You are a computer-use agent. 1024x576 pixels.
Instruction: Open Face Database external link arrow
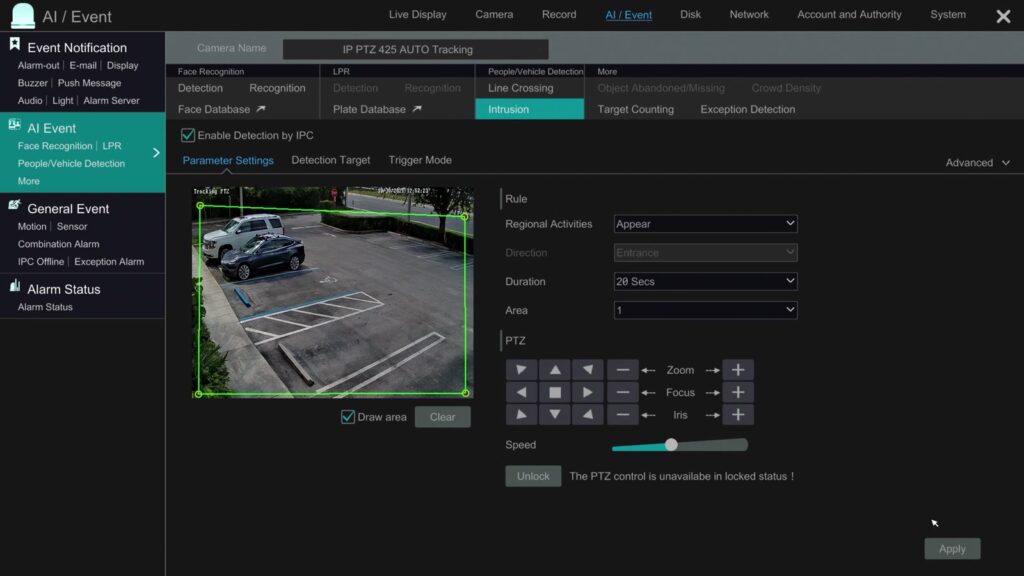coord(261,109)
